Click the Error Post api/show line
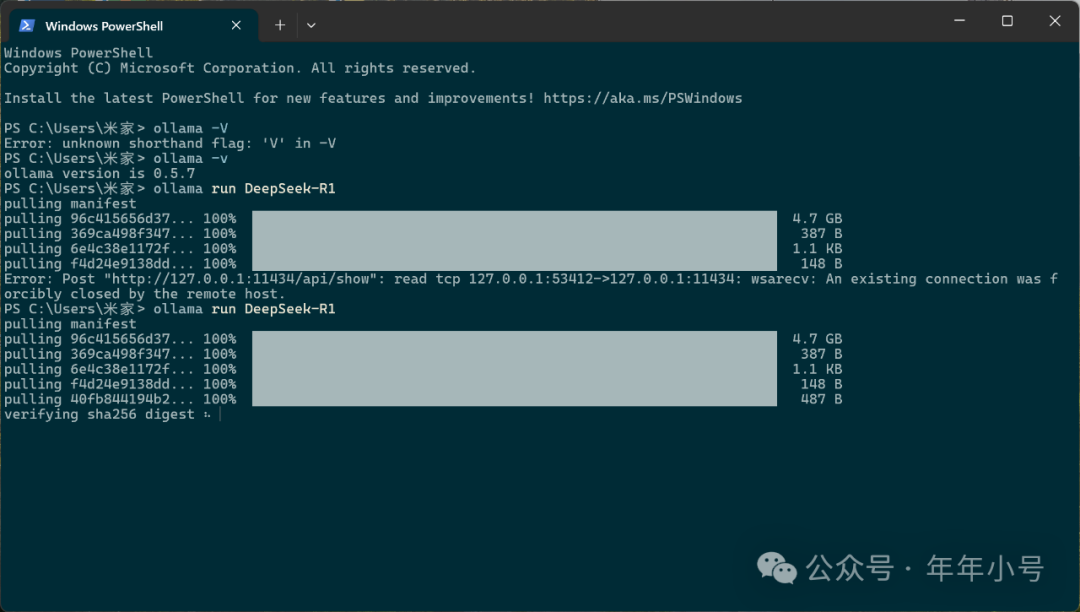 coord(530,279)
